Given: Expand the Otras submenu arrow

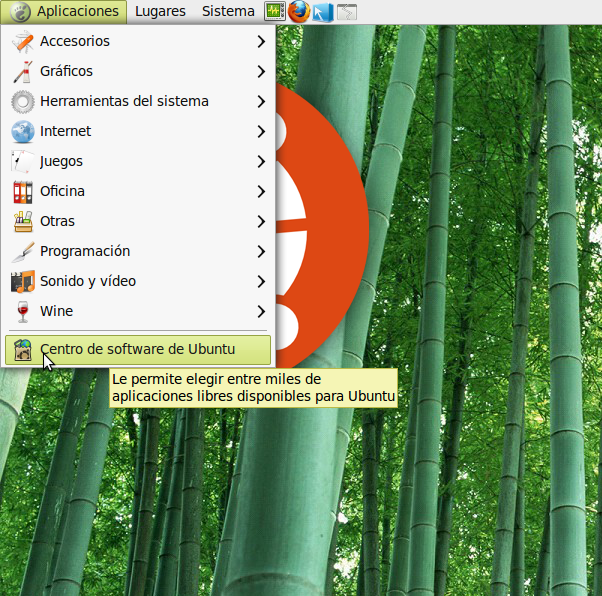Looking at the screenshot, I should (x=261, y=221).
